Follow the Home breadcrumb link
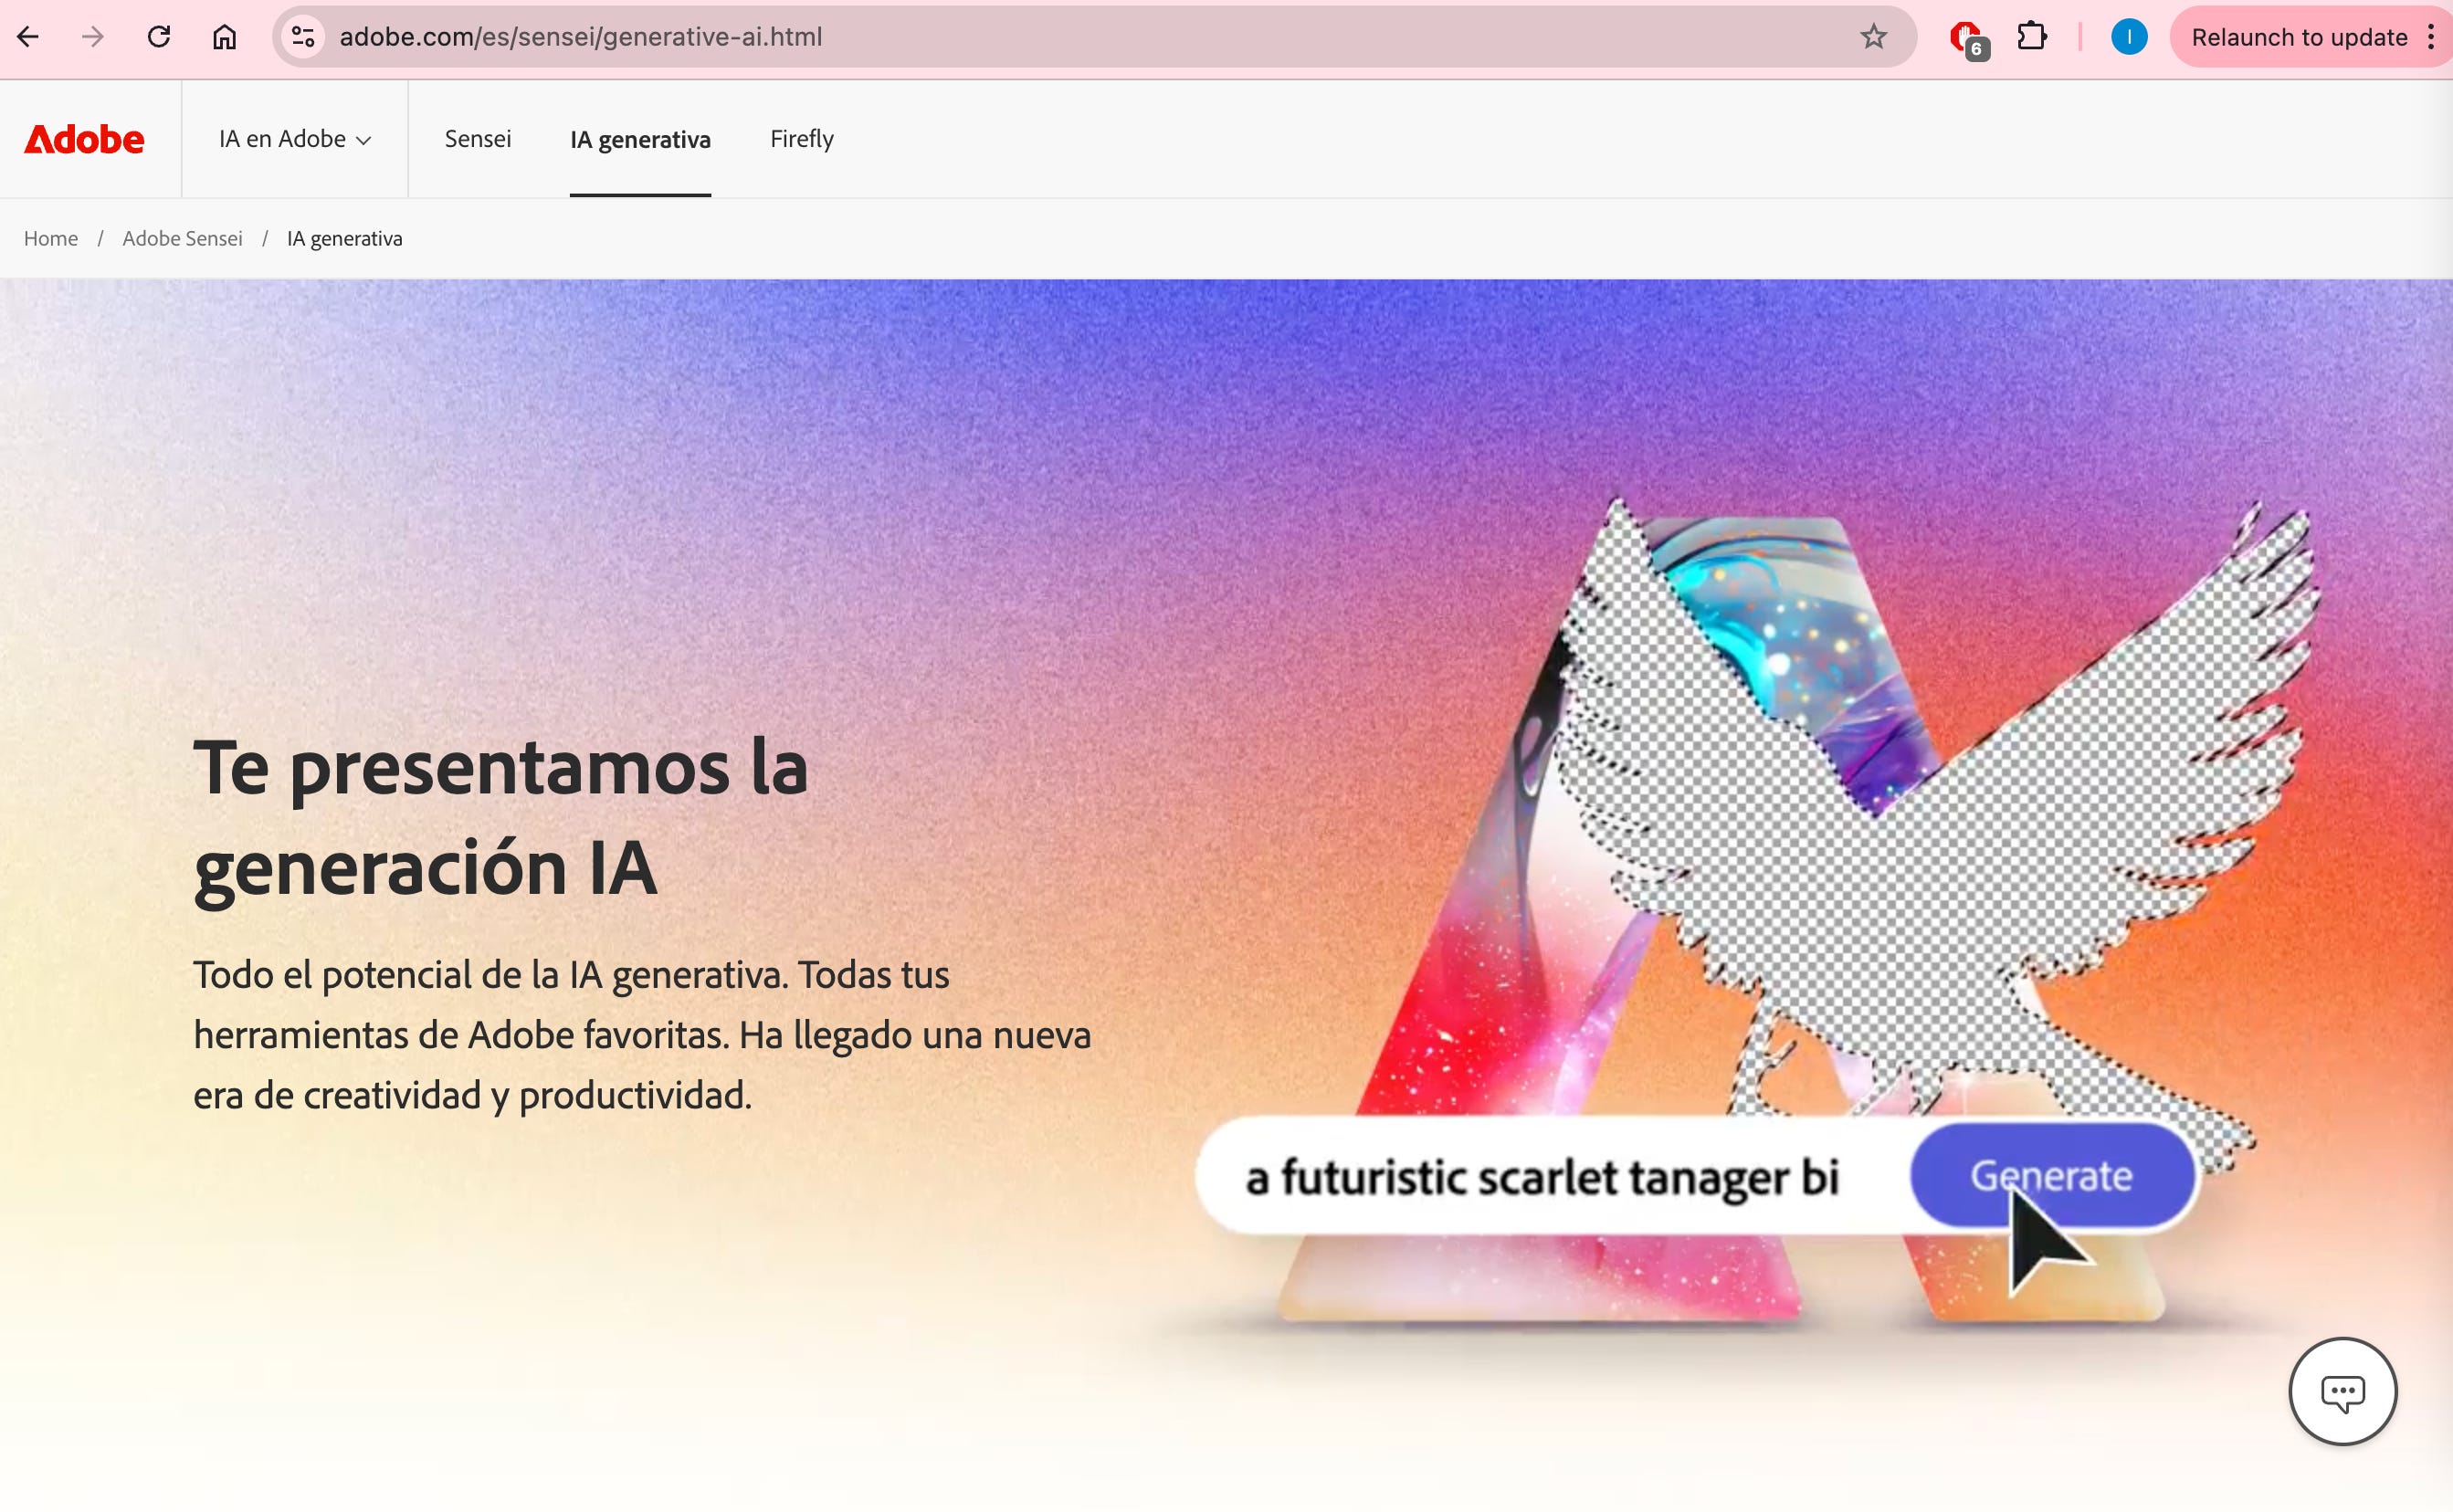The height and width of the screenshot is (1512, 2453). (x=51, y=238)
